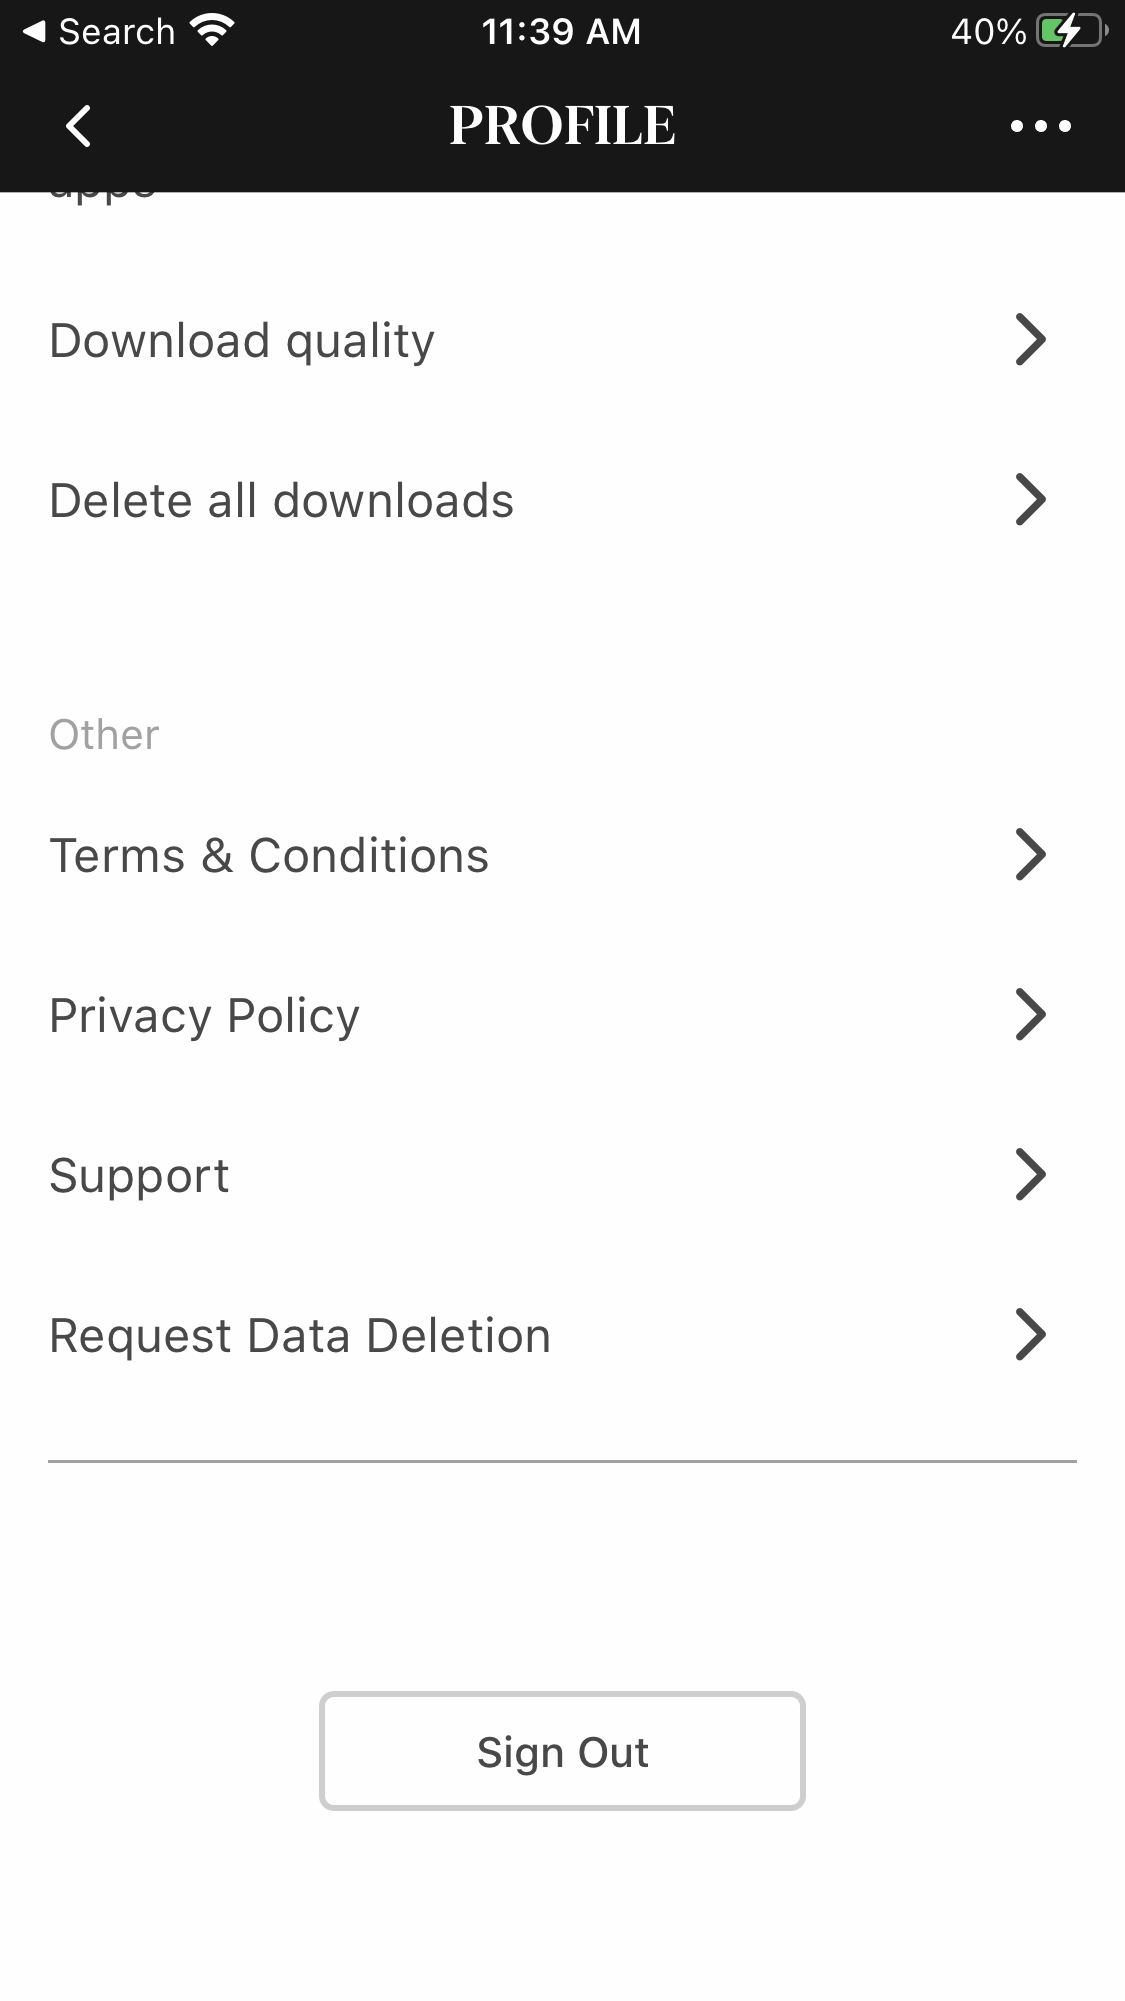Tap the Support row chevron
This screenshot has height=2001, width=1125.
click(x=1030, y=1175)
